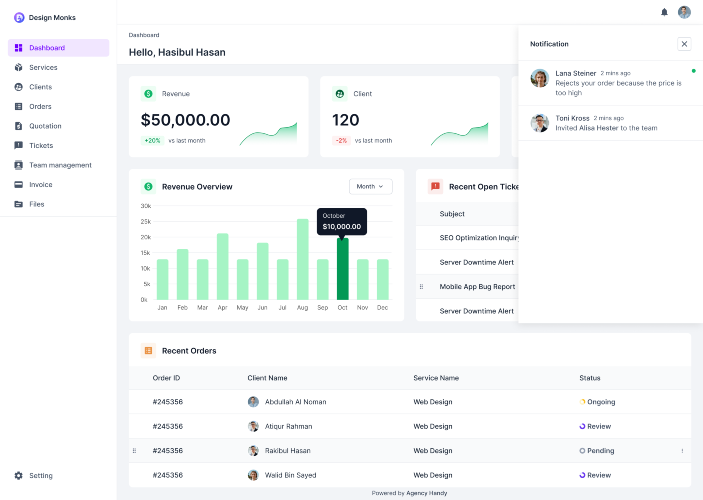Click the Revenue Overview dollar icon
703x500 pixels.
tap(148, 187)
